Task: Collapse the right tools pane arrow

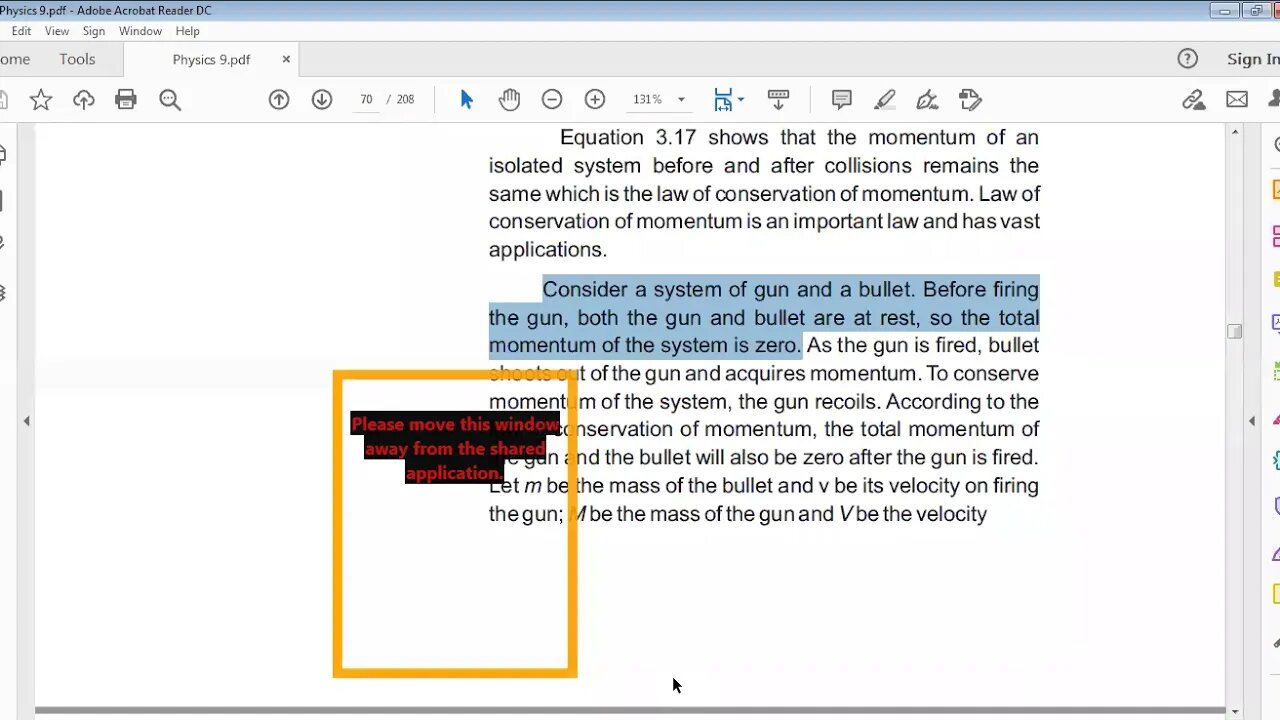Action: pyautogui.click(x=1252, y=421)
